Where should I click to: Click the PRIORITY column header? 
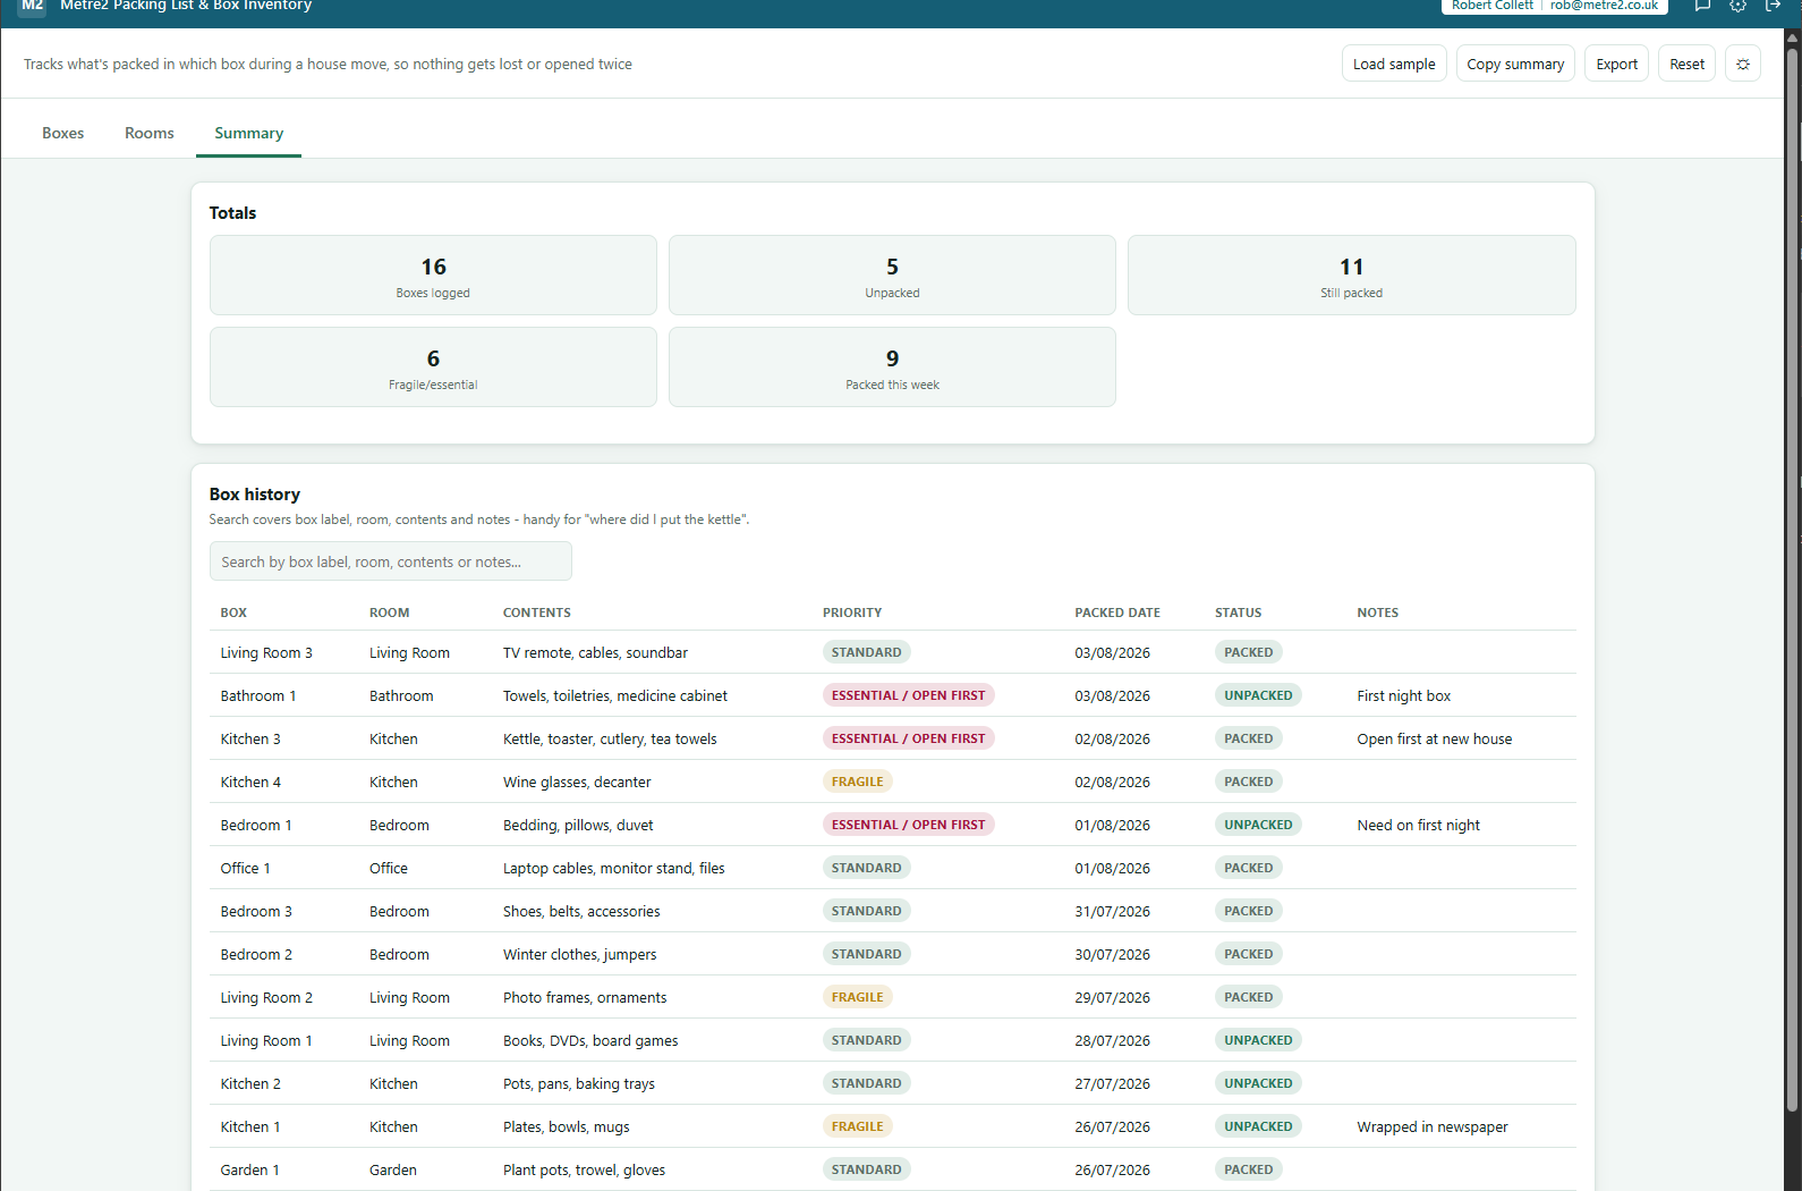[852, 613]
